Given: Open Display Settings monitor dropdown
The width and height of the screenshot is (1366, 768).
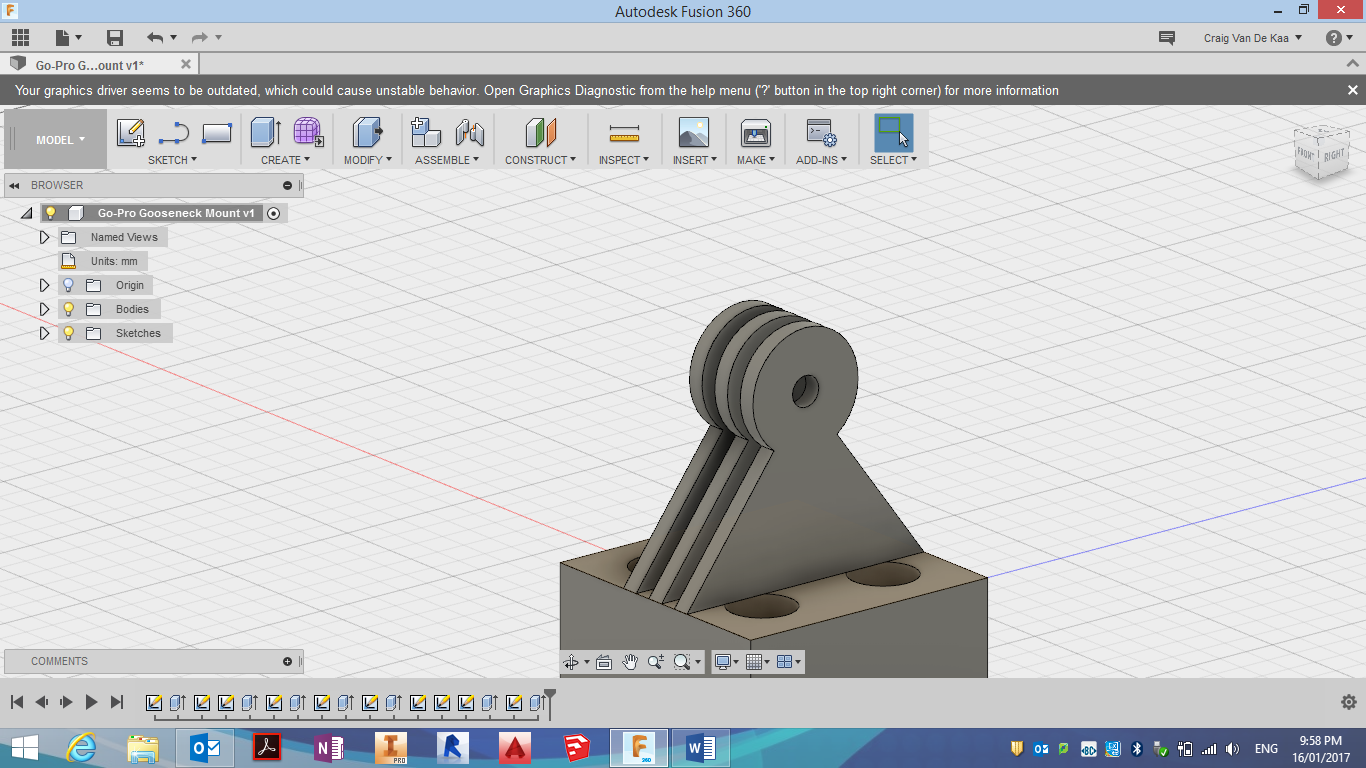Looking at the screenshot, I should [726, 662].
